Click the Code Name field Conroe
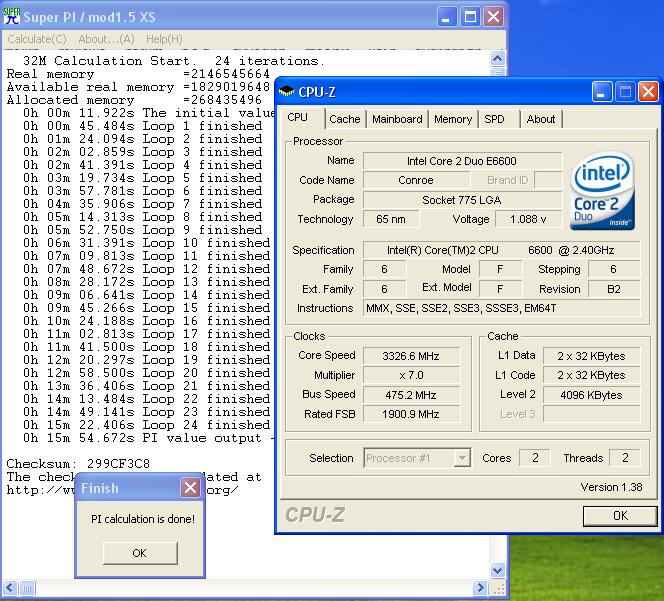The width and height of the screenshot is (664, 601). 416,180
